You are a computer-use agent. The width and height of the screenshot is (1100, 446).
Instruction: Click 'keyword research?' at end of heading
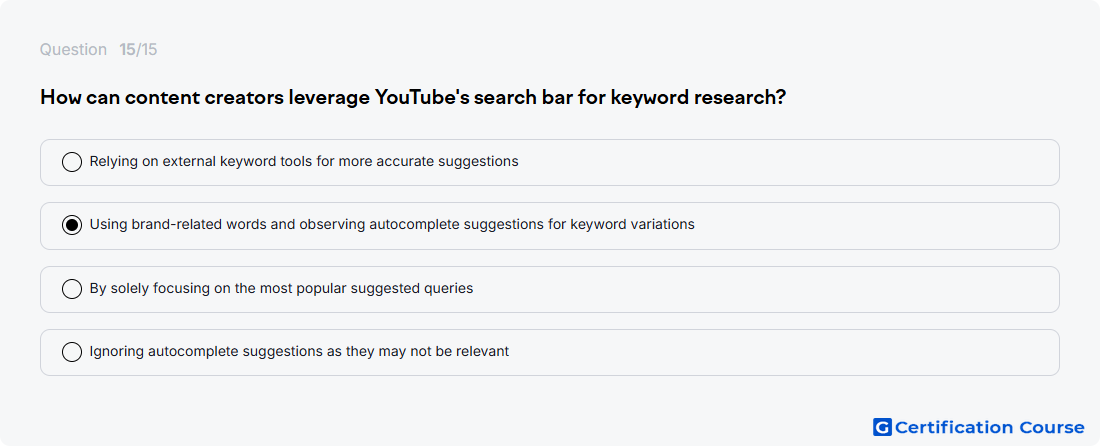coord(698,97)
